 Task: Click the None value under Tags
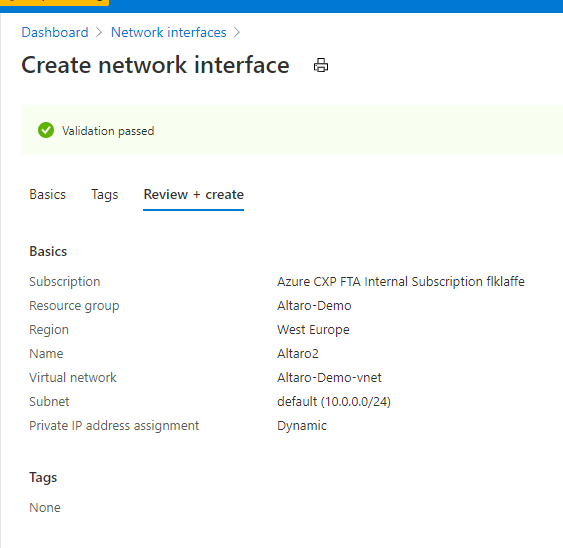coord(45,508)
